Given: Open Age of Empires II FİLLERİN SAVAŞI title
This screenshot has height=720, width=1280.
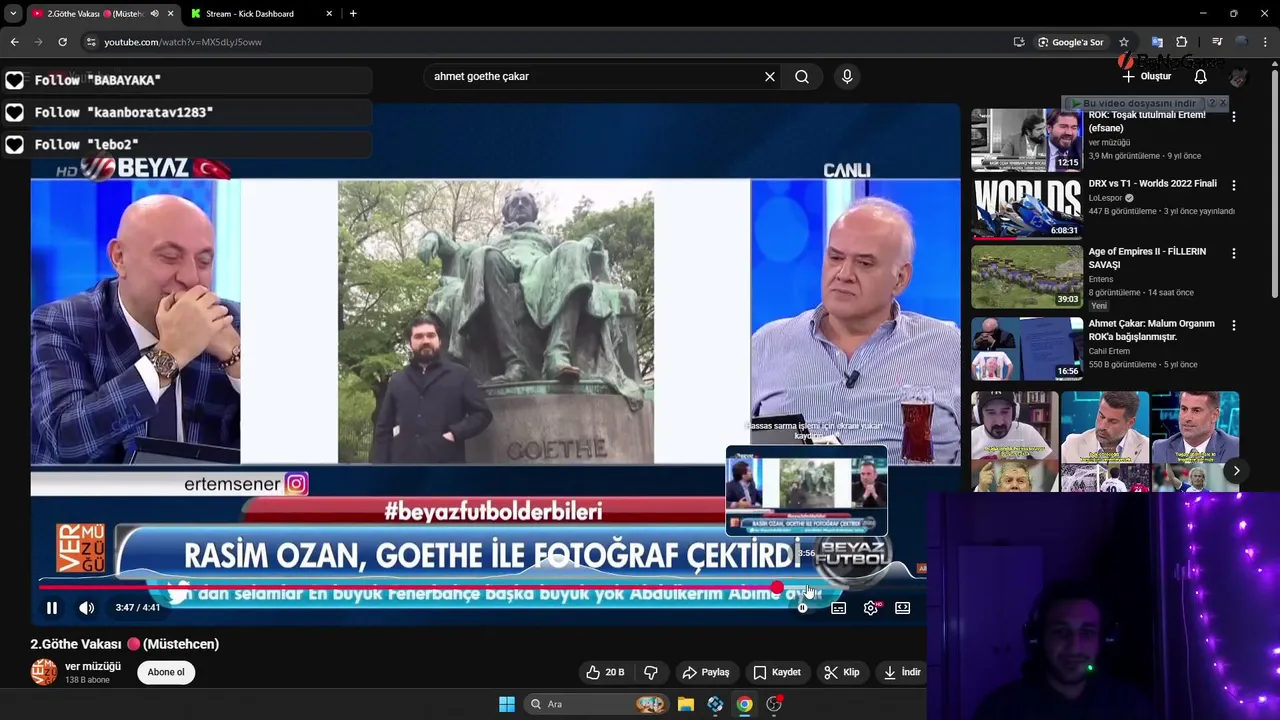Looking at the screenshot, I should click(1147, 258).
